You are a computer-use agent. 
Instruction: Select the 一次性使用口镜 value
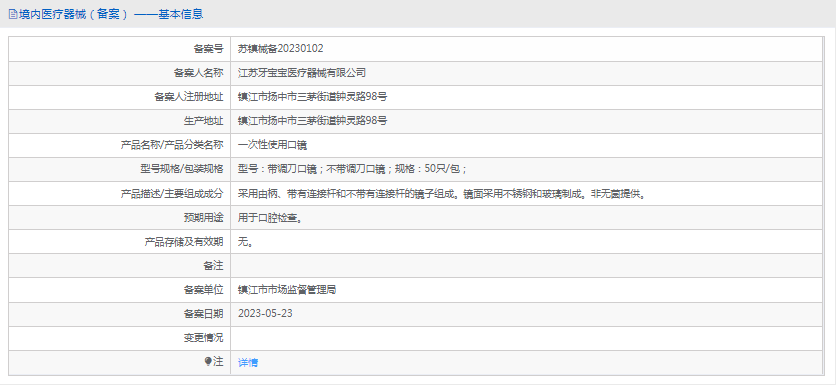(x=272, y=145)
